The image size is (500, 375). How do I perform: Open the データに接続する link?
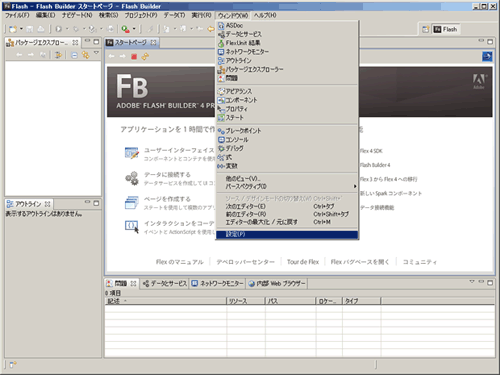click(x=167, y=174)
